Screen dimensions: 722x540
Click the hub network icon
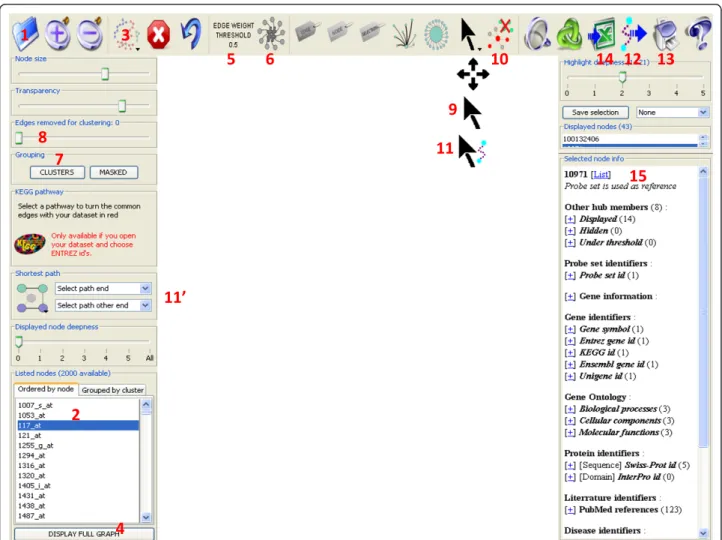pyautogui.click(x=271, y=34)
